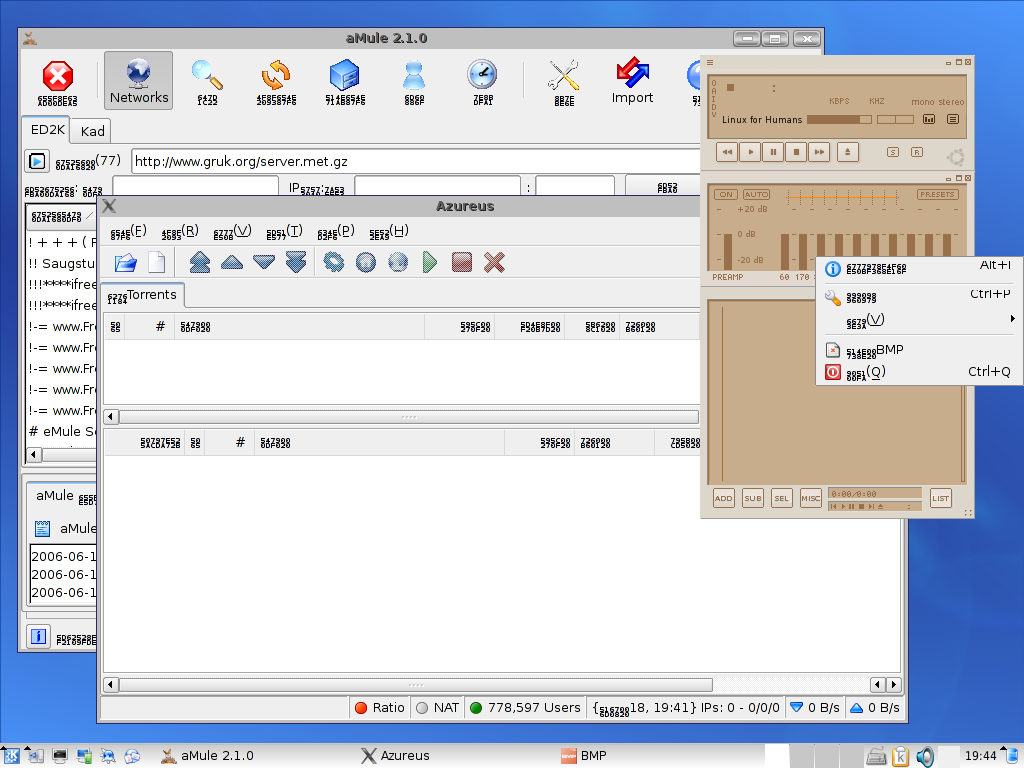1024x768 pixels.
Task: Click the download speed indicator in Azureus status bar
Action: click(814, 707)
